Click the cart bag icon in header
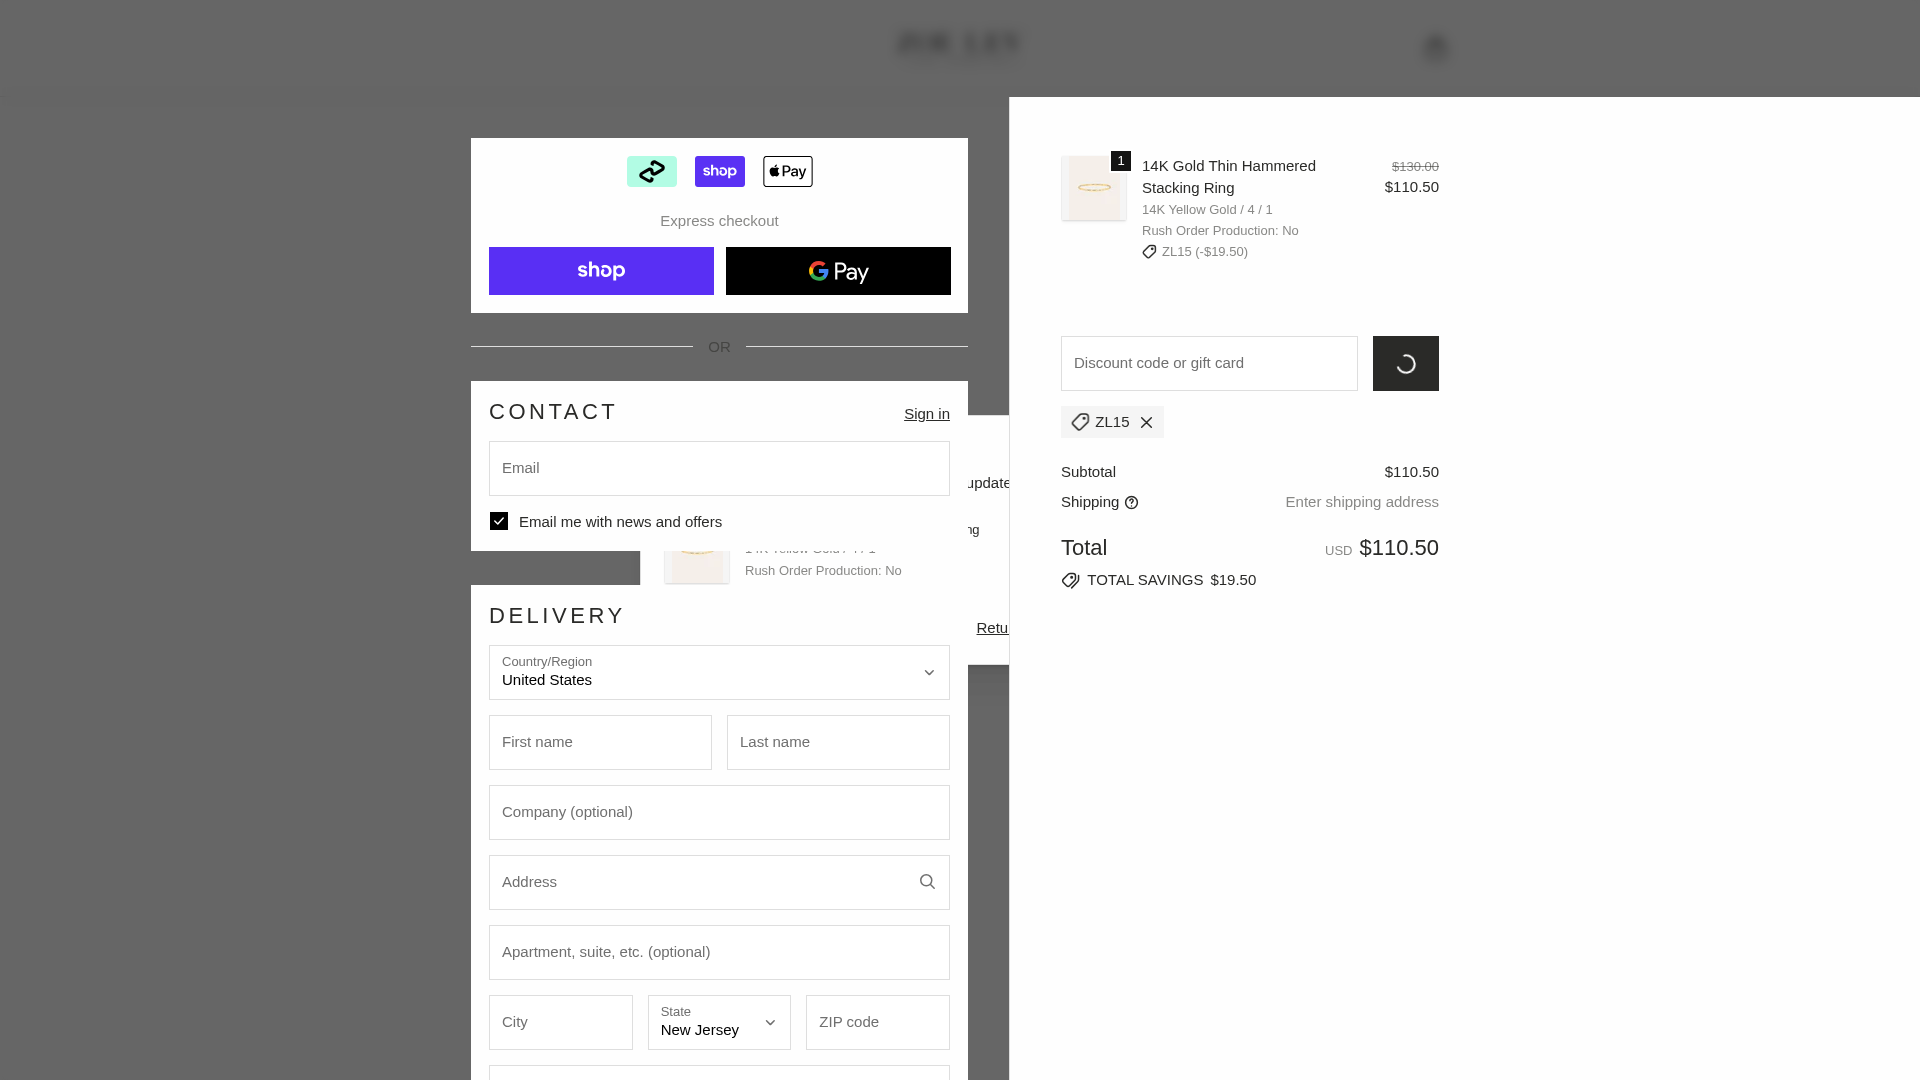This screenshot has width=1920, height=1080. (1434, 47)
